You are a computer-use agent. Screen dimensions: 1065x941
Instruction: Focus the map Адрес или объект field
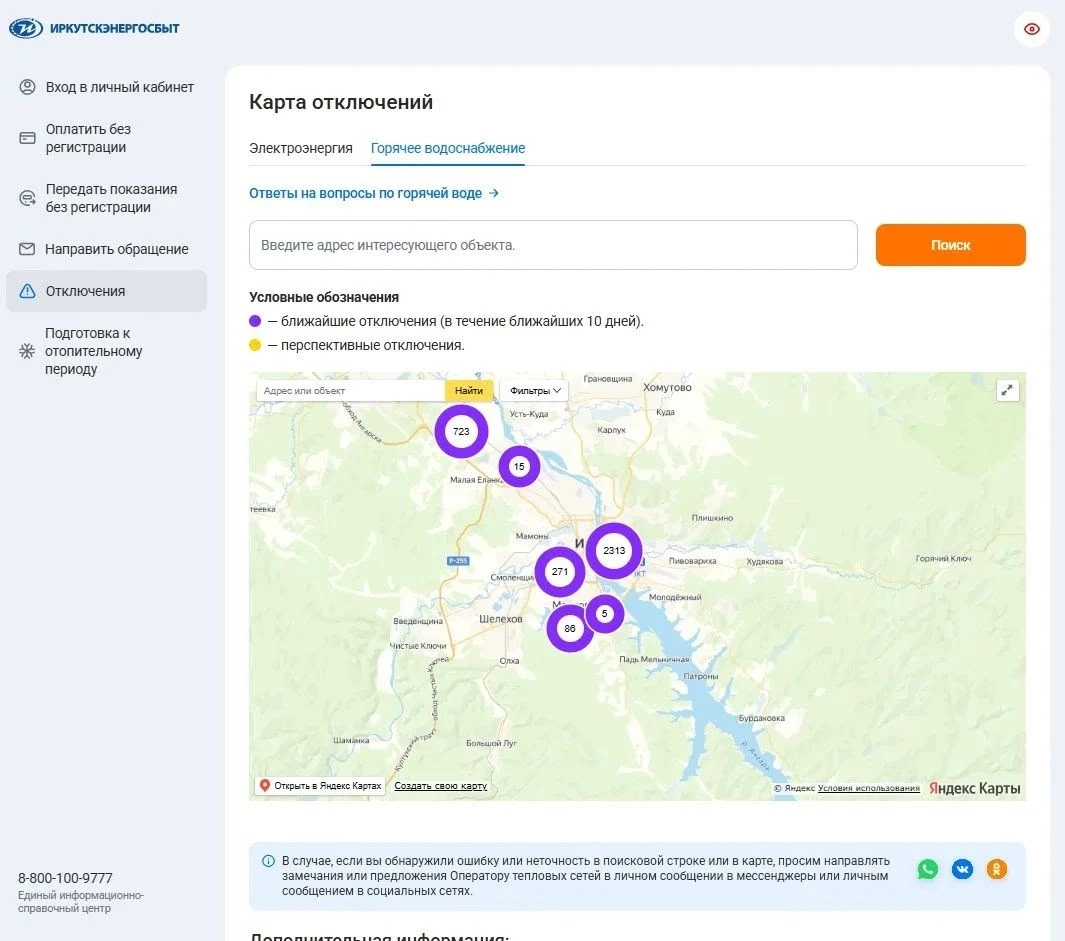pyautogui.click(x=350, y=391)
